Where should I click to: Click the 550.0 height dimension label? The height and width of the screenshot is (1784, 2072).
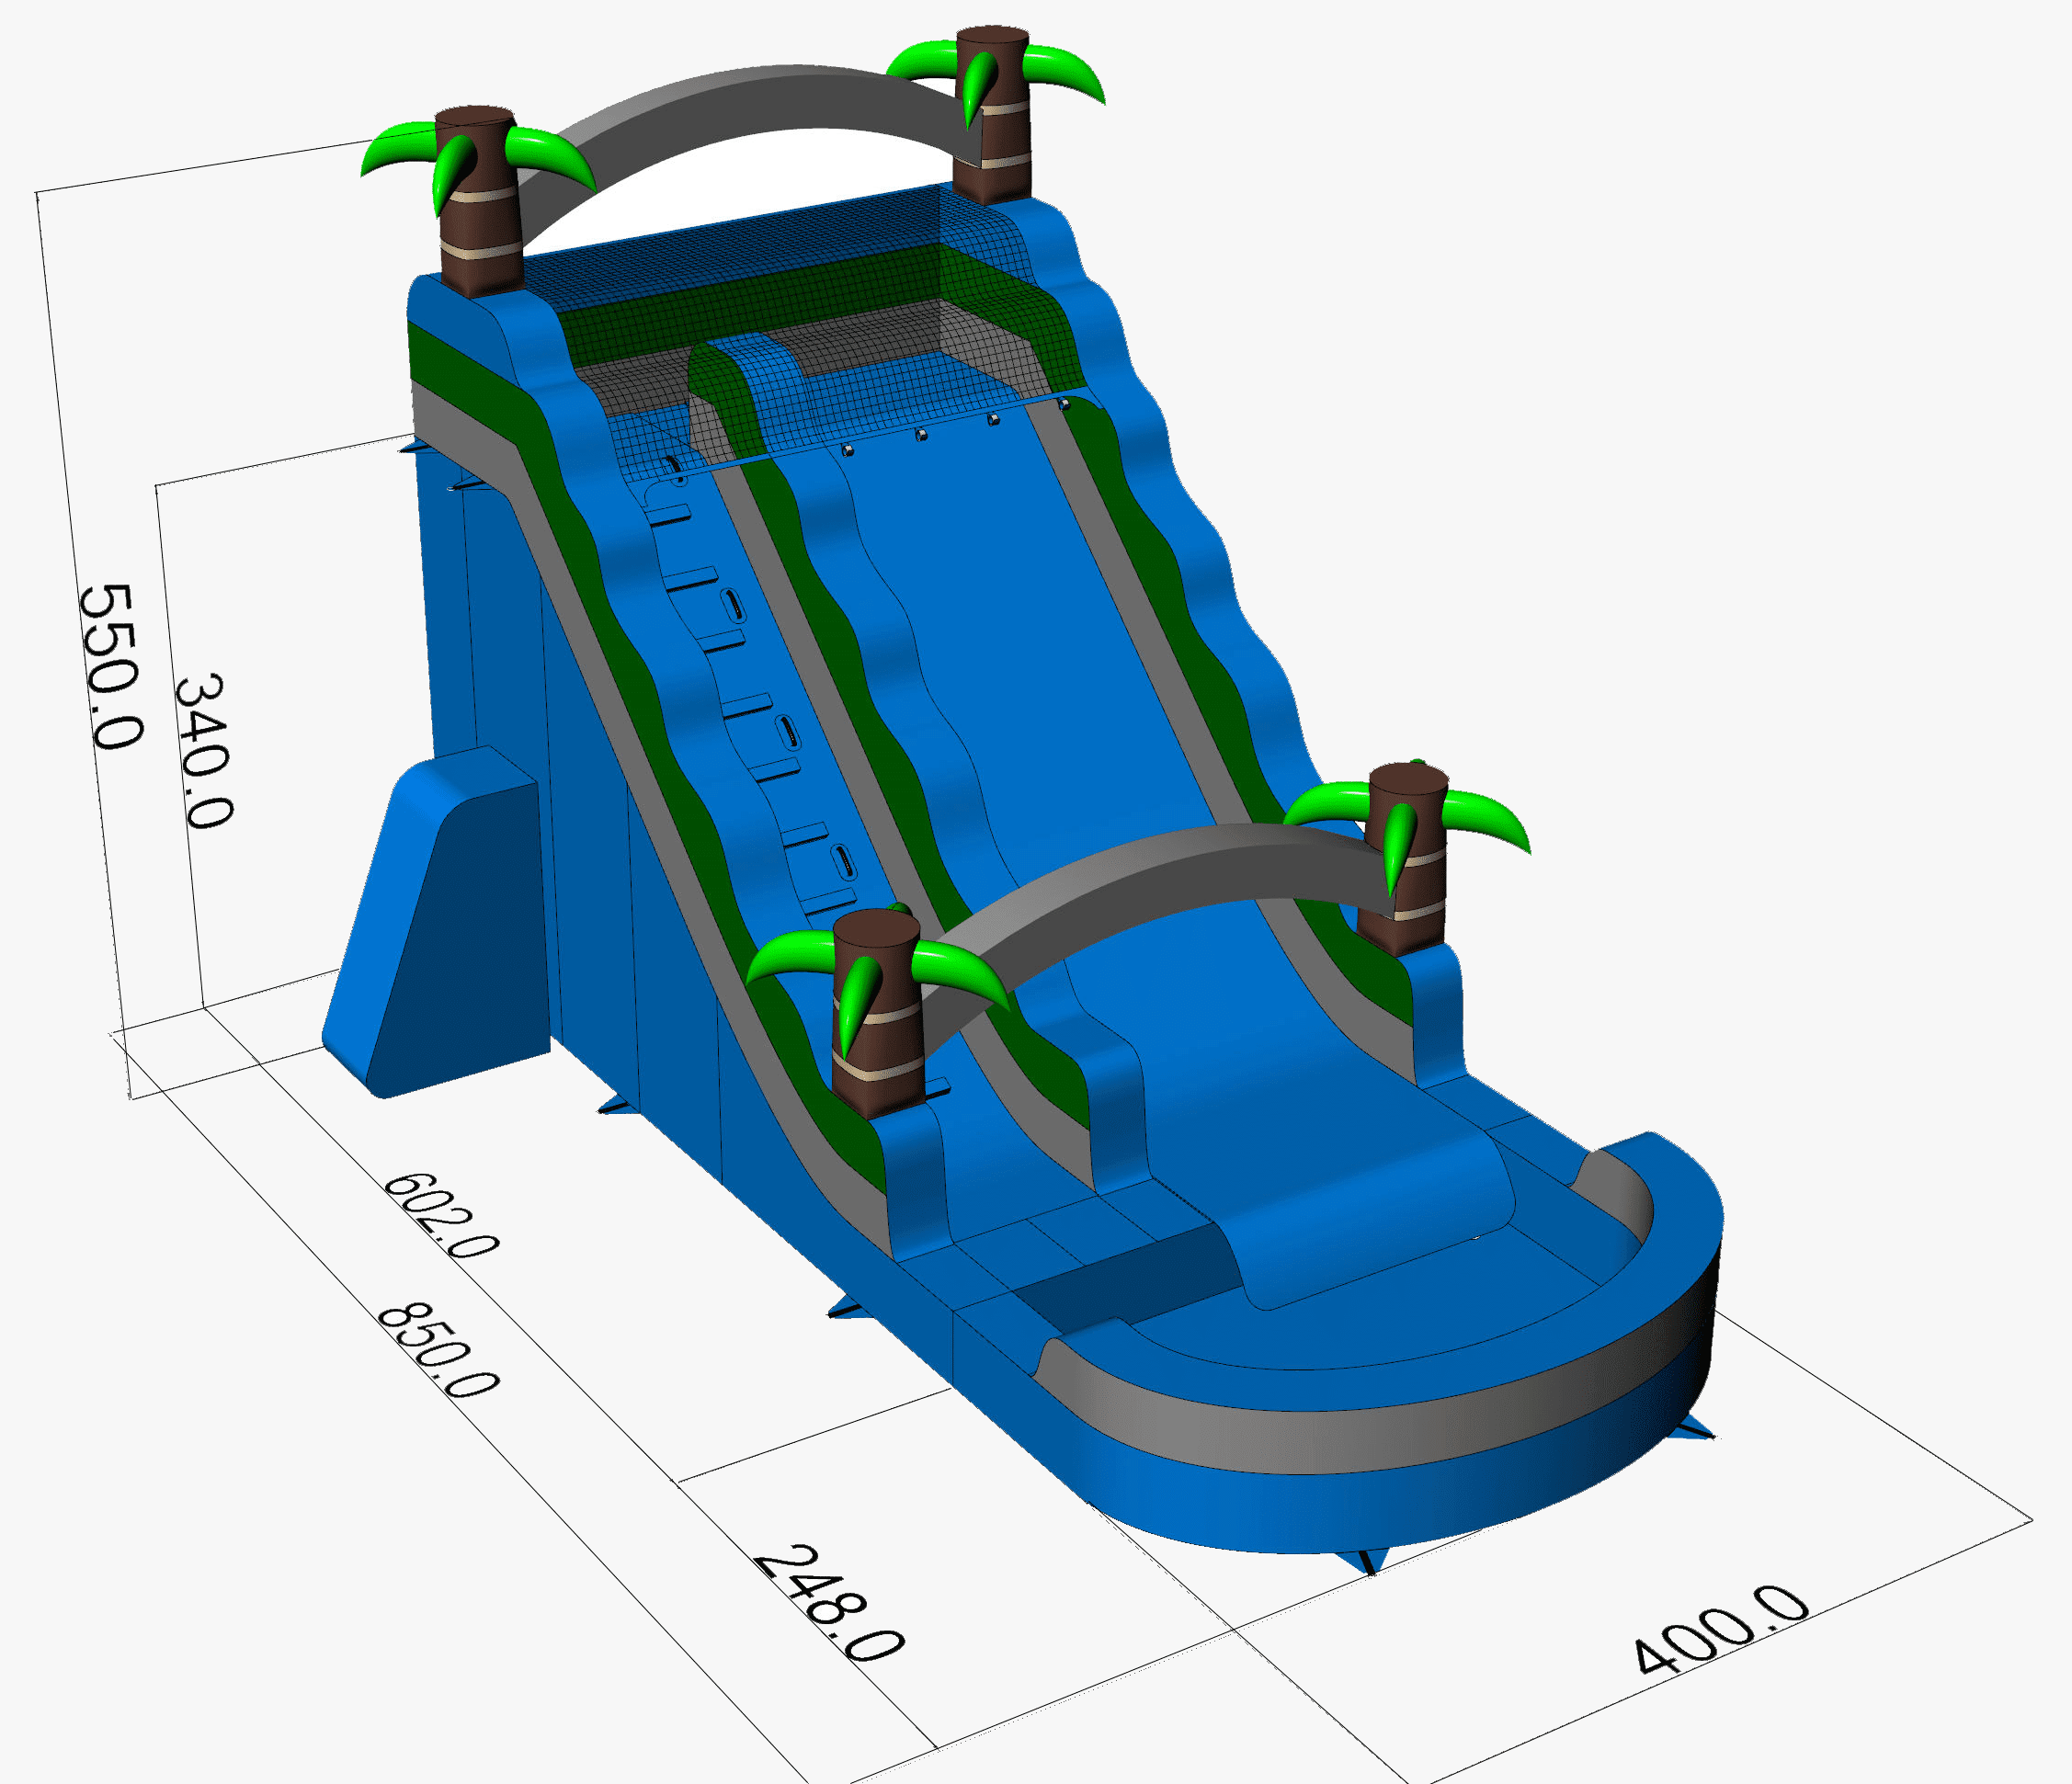tap(110, 666)
